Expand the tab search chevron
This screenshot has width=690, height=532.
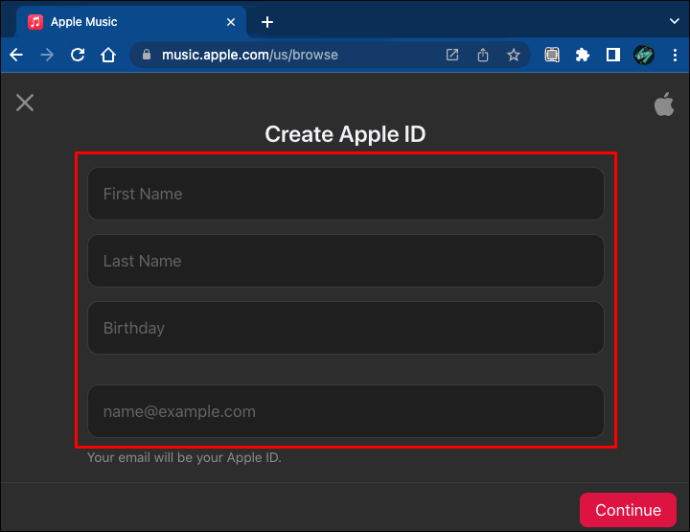(x=674, y=21)
